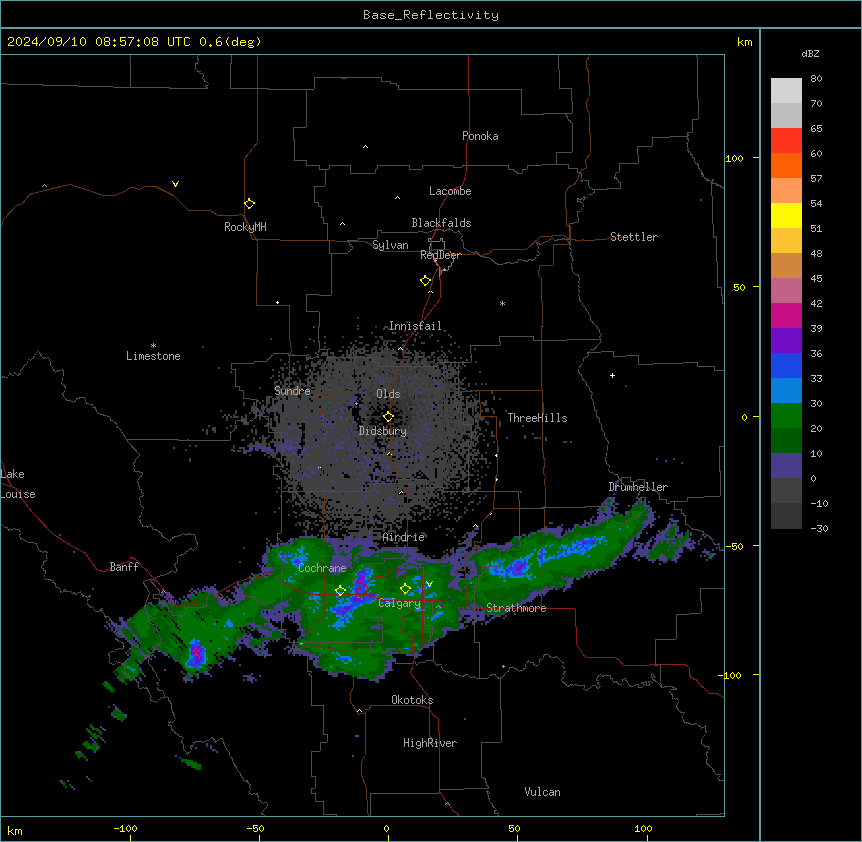Image resolution: width=862 pixels, height=842 pixels.
Task: Click the Stettler town label
Action: [x=633, y=237]
